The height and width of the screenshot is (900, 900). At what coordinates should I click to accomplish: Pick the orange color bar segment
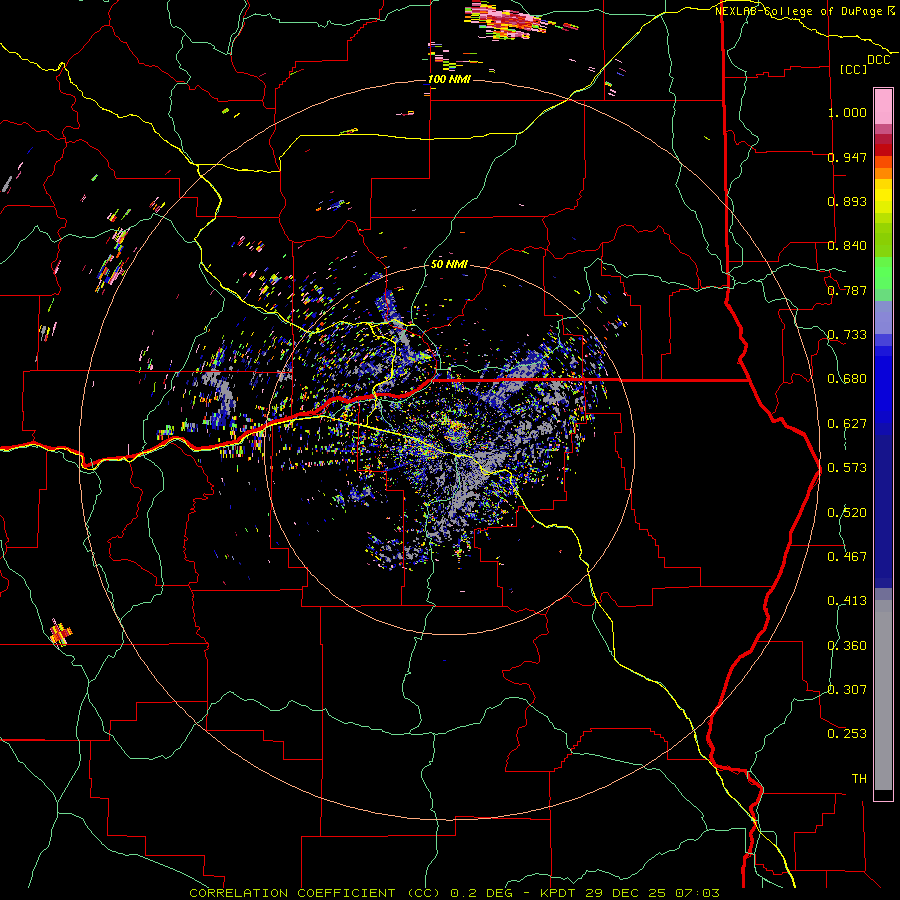pos(883,173)
